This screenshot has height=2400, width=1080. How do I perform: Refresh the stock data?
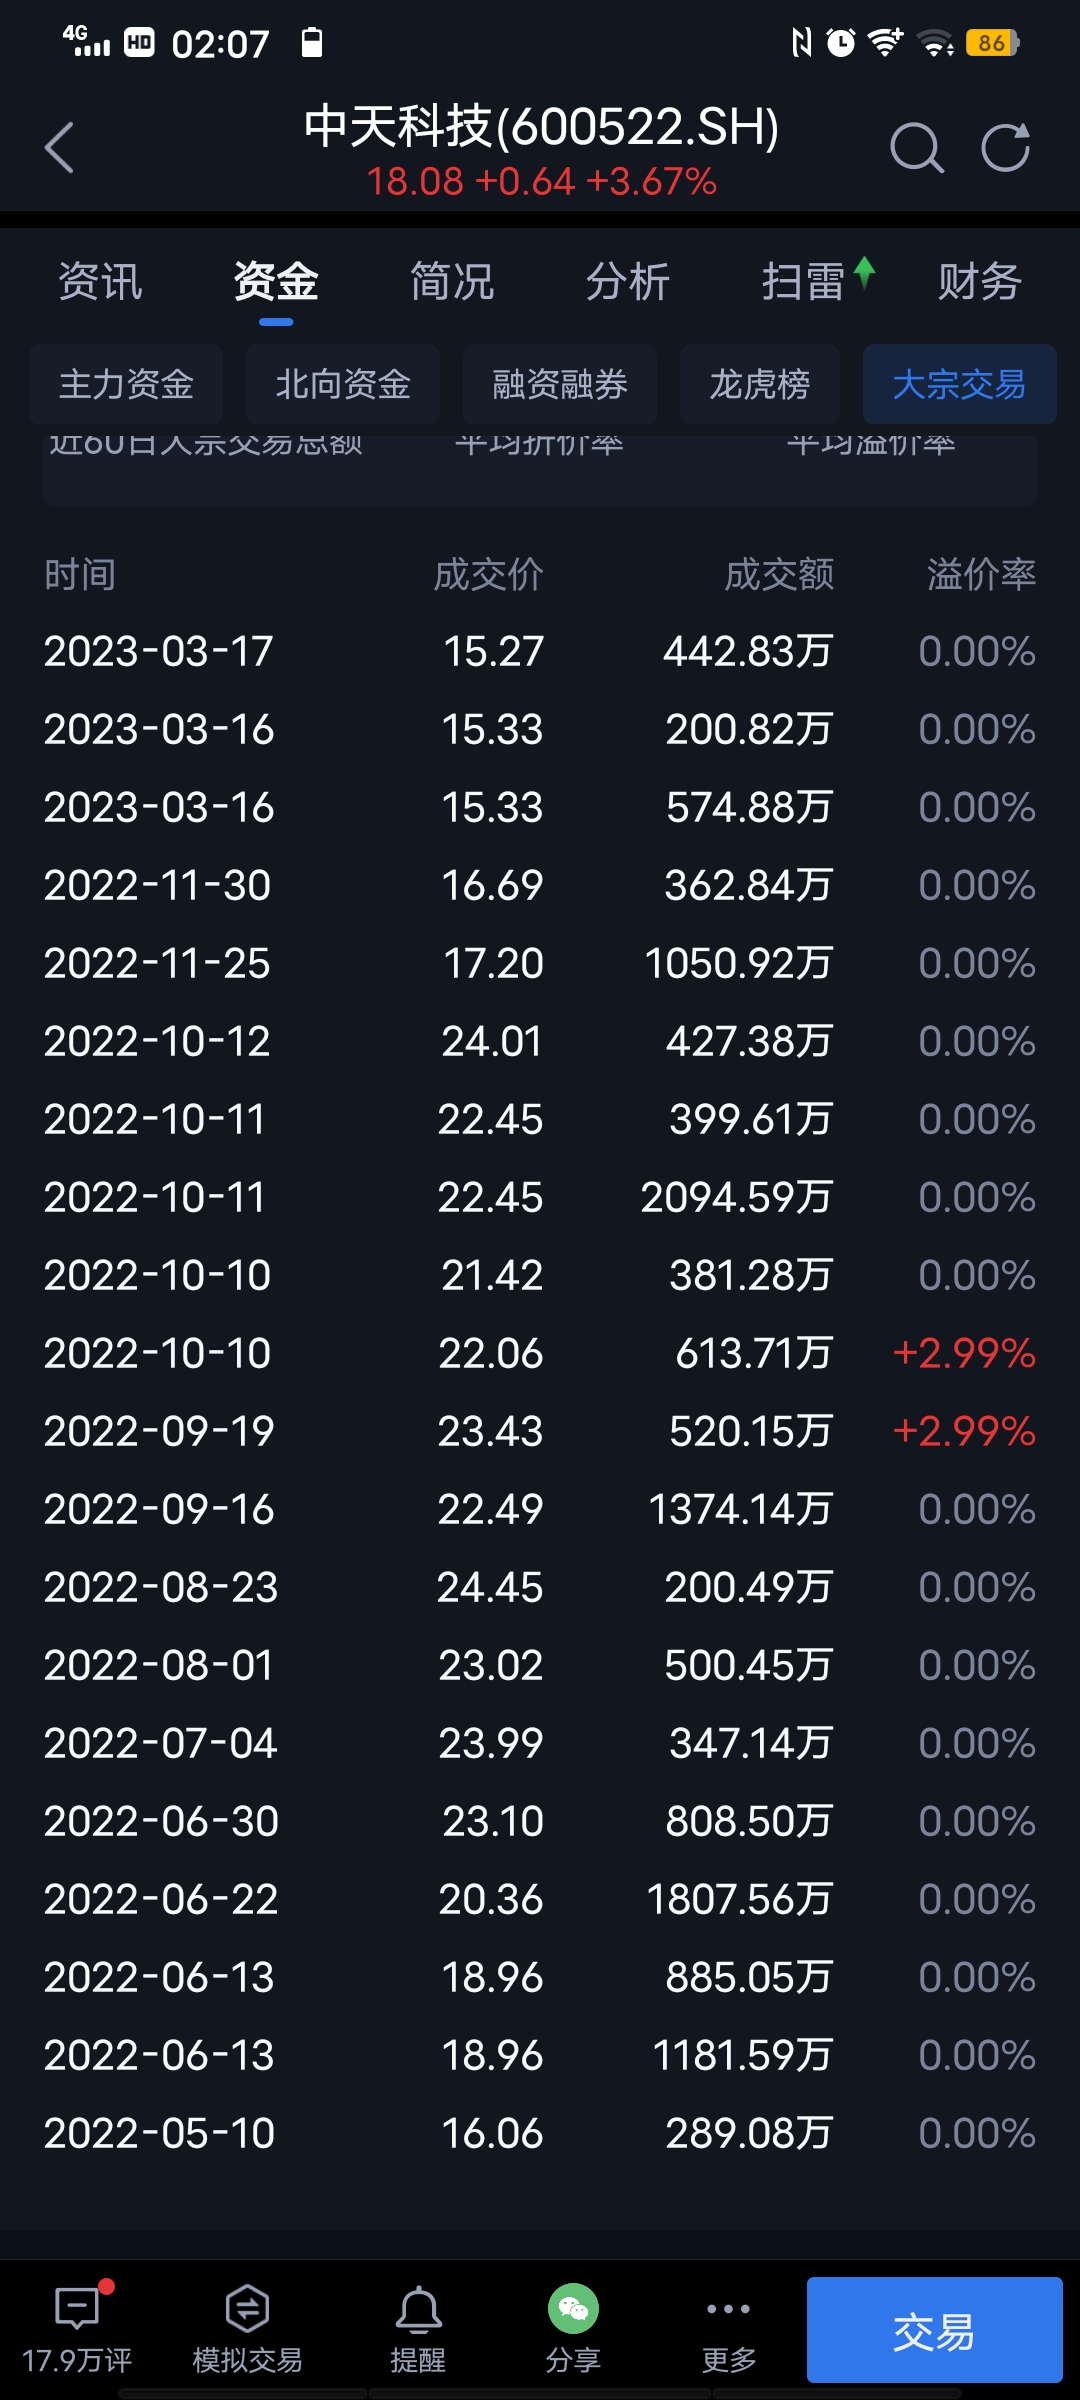coord(1005,148)
